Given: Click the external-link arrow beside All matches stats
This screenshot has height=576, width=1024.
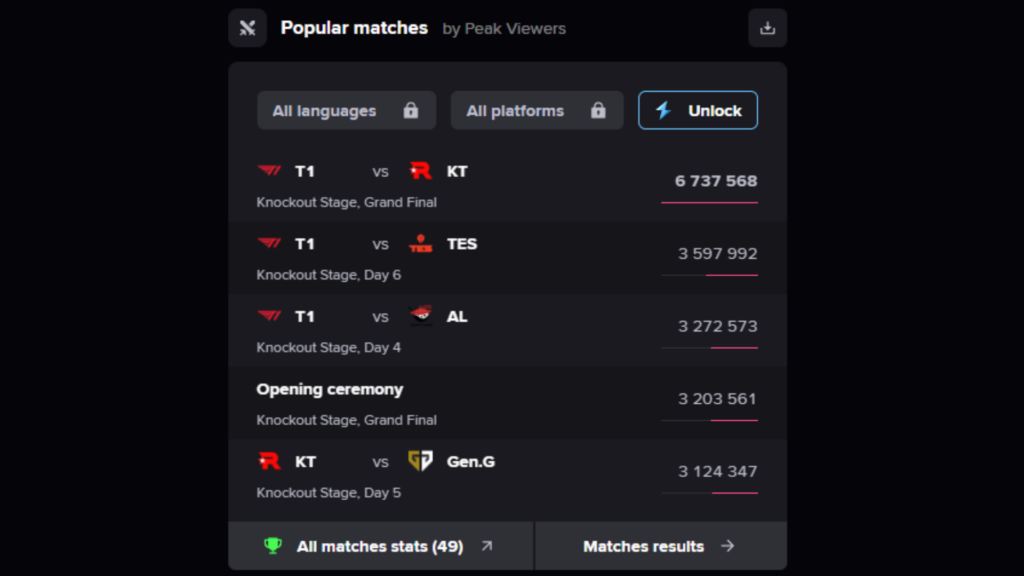Looking at the screenshot, I should coord(486,545).
